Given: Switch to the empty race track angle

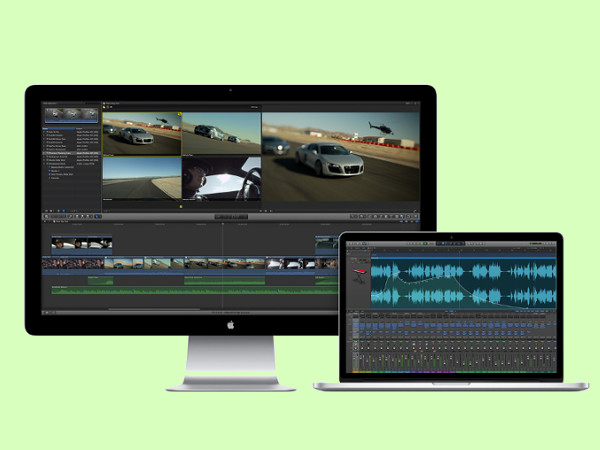Looking at the screenshot, I should tap(142, 179).
